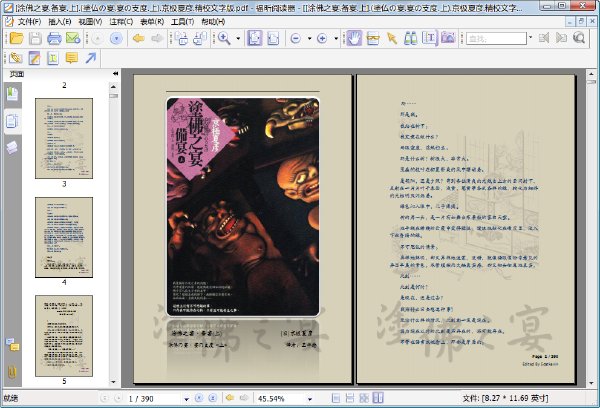Image resolution: width=600 pixels, height=408 pixels.
Task: Open a PDF file with the folder icon
Action: [16, 38]
